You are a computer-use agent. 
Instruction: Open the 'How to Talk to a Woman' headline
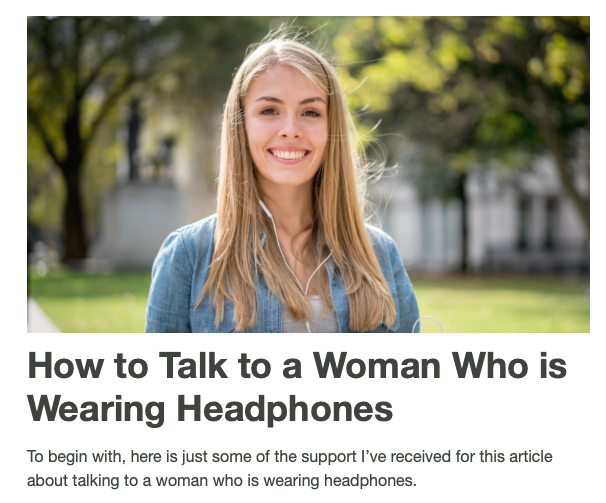pyautogui.click(x=297, y=387)
